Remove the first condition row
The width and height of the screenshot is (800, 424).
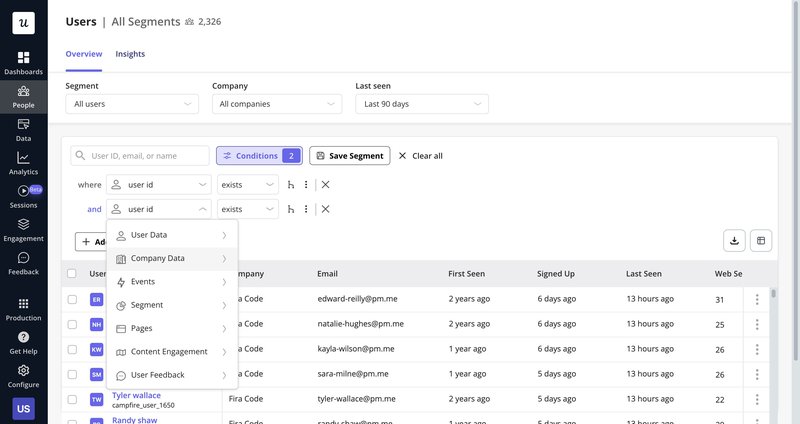[325, 184]
